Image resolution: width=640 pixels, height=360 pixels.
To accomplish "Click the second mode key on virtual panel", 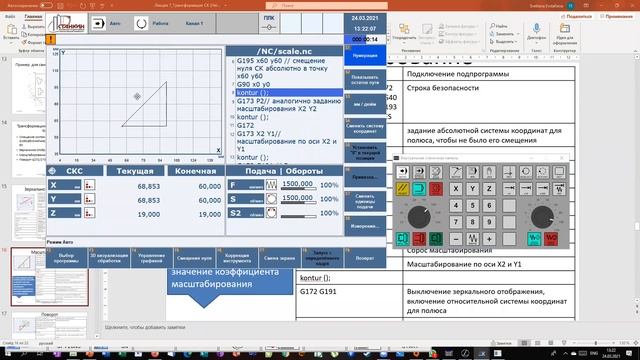I will pos(419,172).
